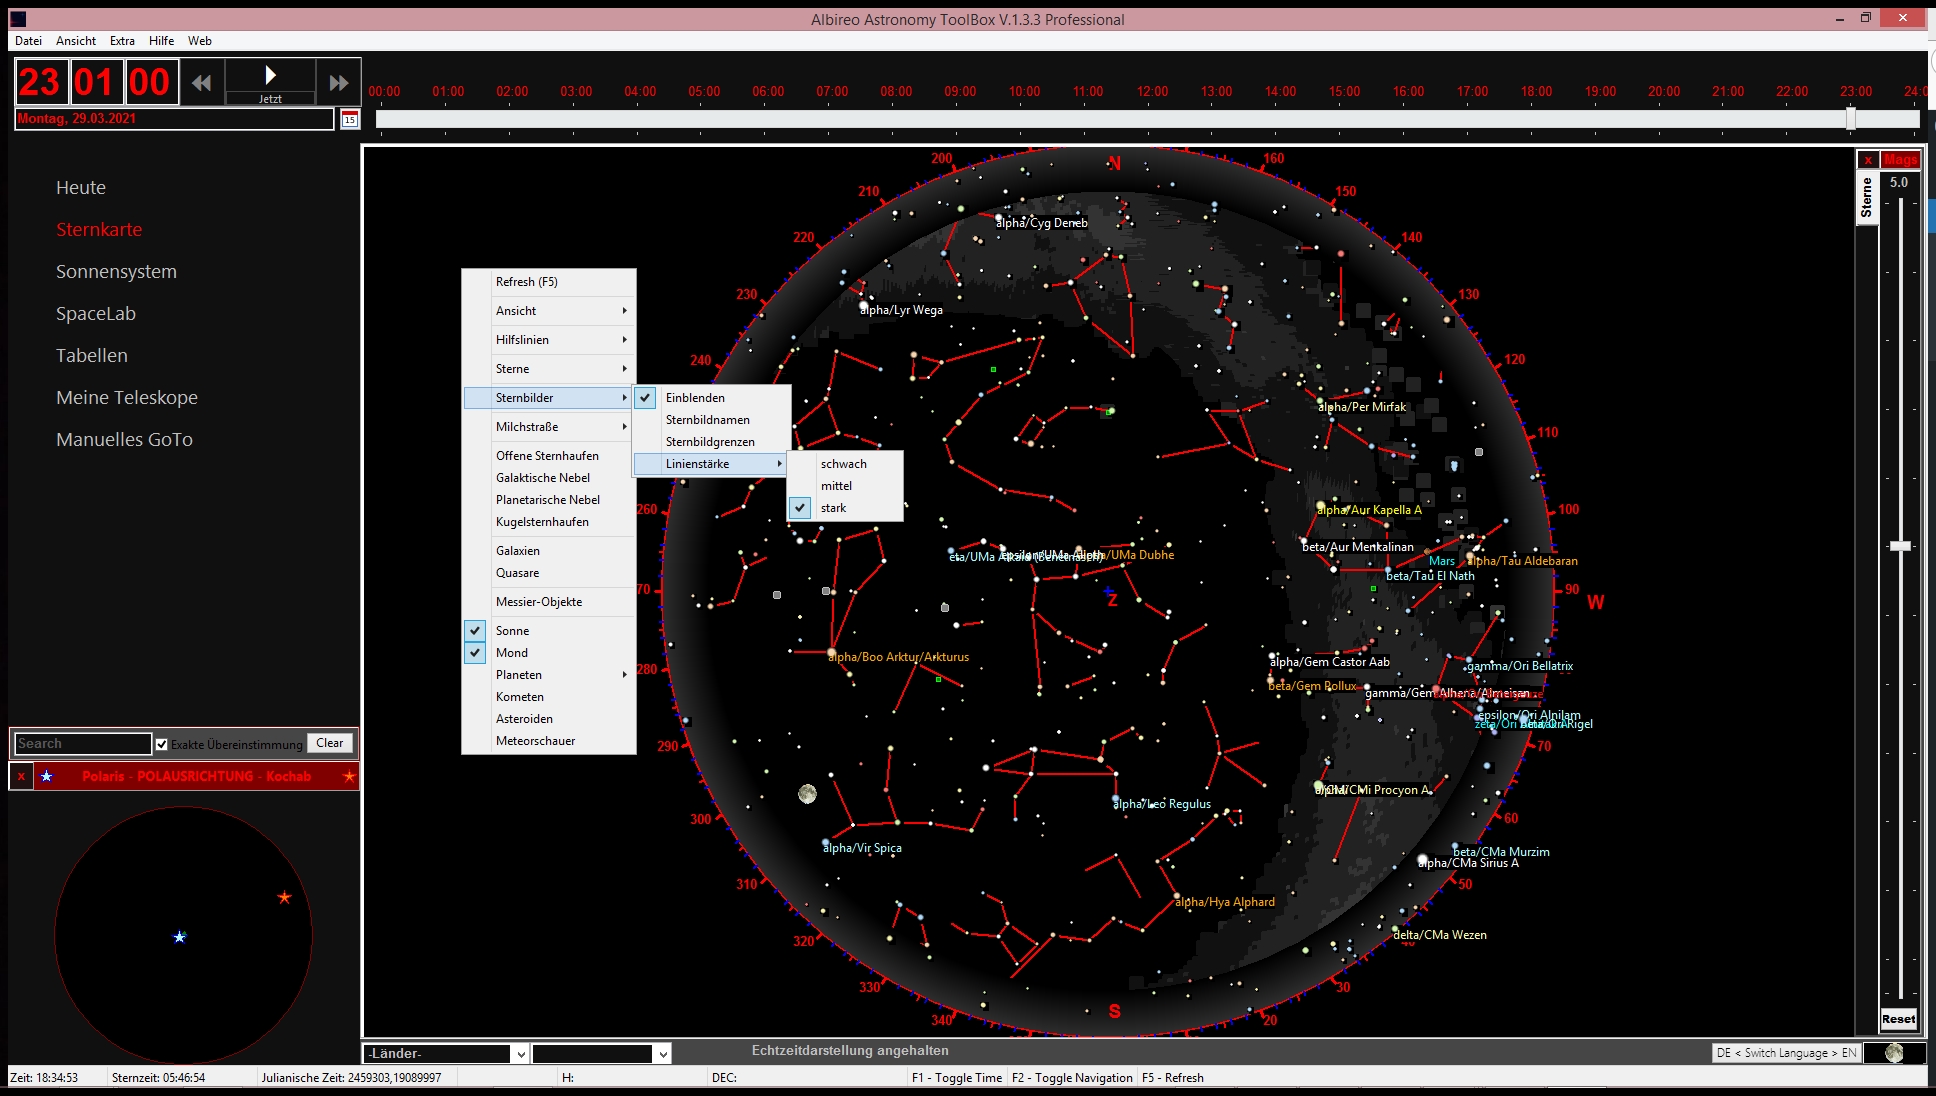Screen dimensions: 1936x1096
Task: Close the Mags slider panel with X
Action: pyautogui.click(x=1867, y=160)
